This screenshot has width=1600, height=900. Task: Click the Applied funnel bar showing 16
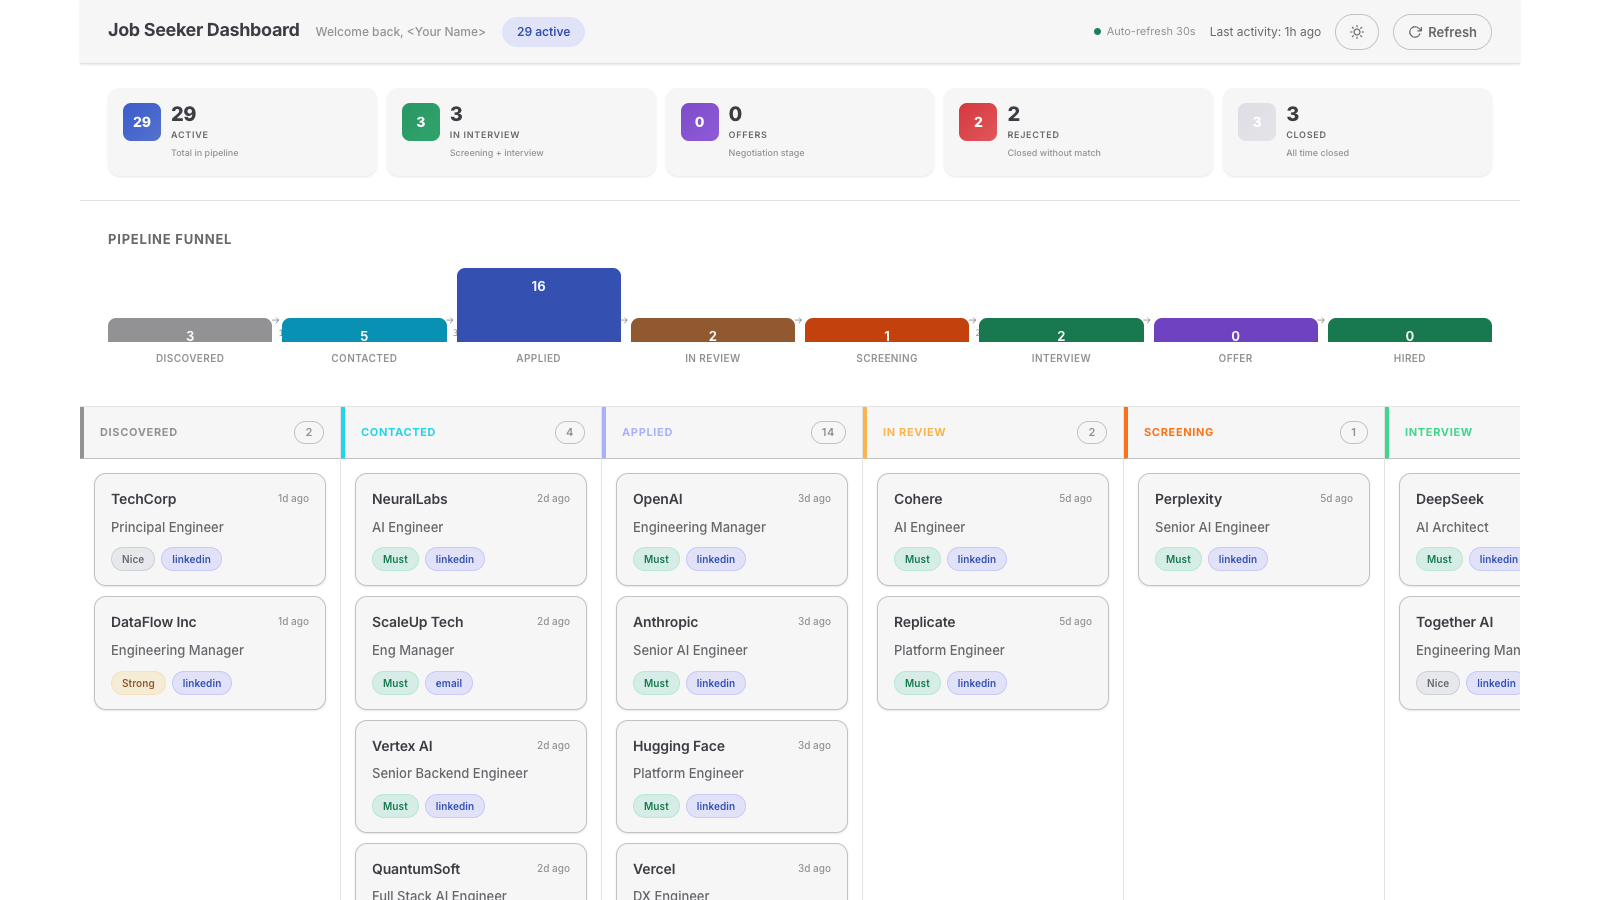[x=539, y=305]
